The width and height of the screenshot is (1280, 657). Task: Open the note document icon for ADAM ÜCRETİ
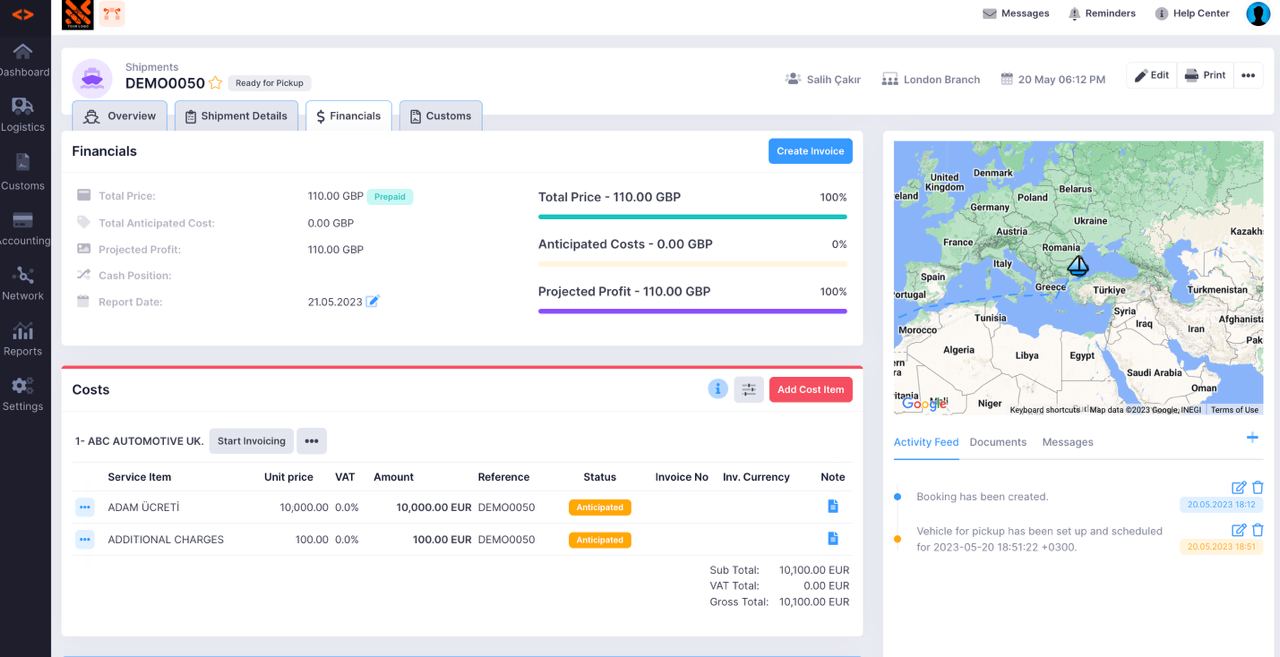[832, 506]
